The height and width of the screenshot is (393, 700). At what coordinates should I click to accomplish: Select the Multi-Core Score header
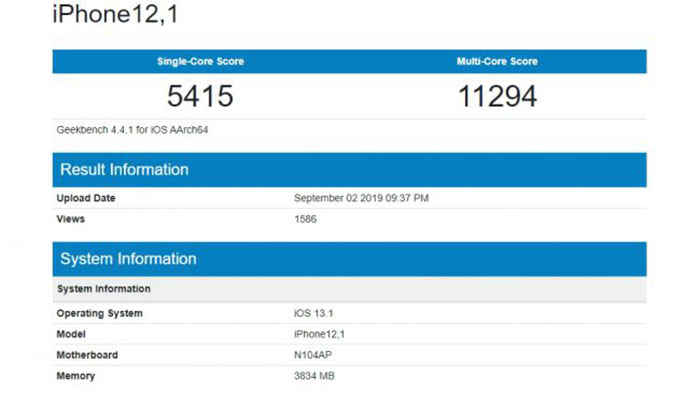click(x=497, y=62)
